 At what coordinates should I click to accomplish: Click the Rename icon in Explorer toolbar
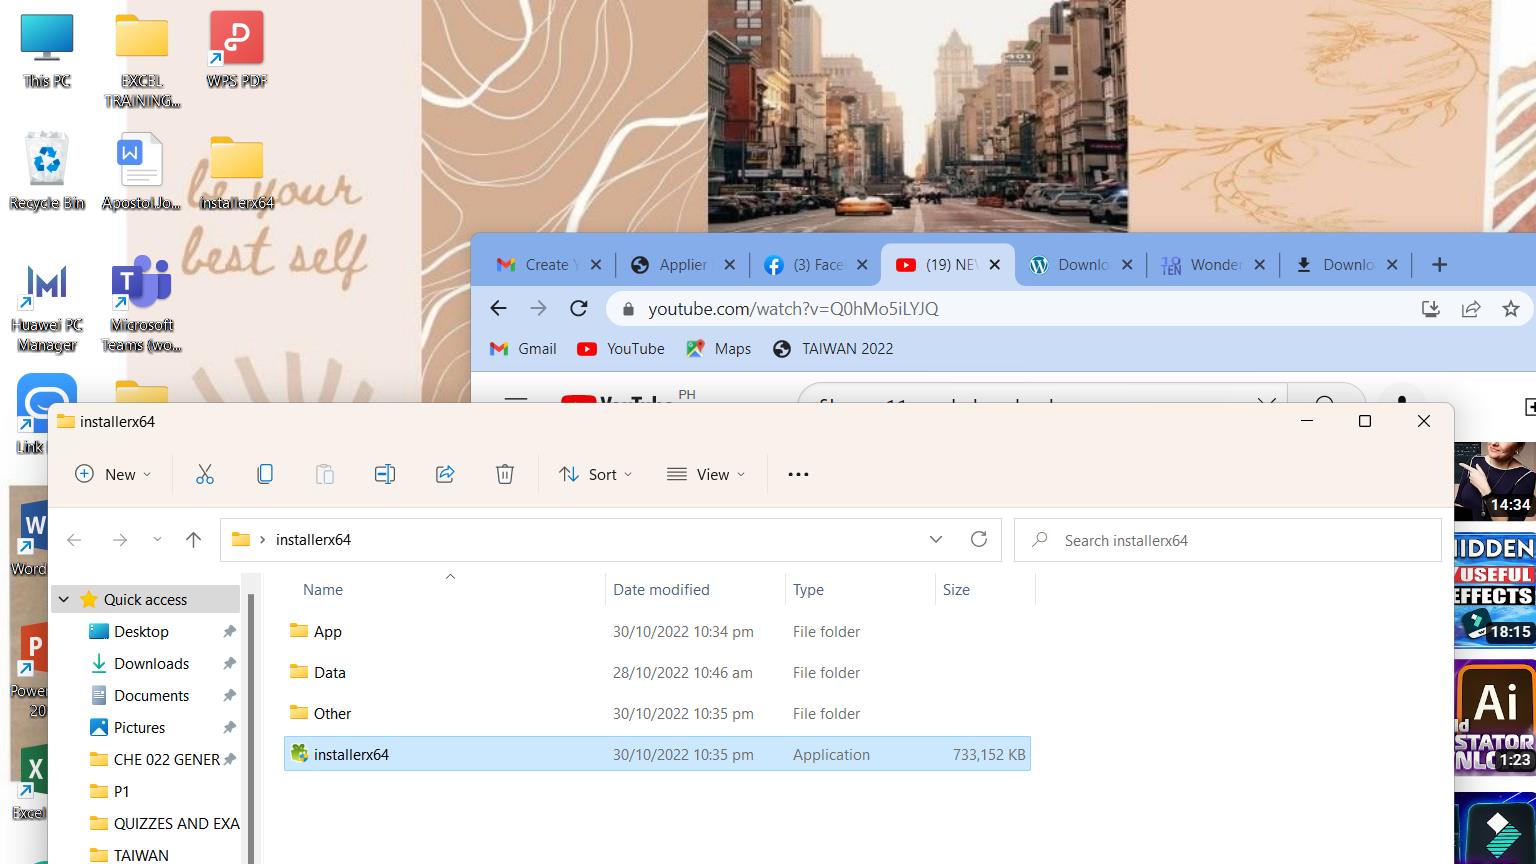click(385, 474)
